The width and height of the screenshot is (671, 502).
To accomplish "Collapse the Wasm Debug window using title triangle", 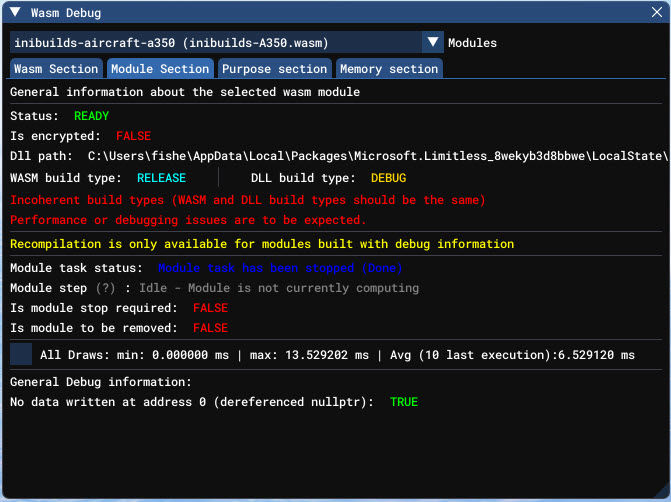I will (x=14, y=14).
